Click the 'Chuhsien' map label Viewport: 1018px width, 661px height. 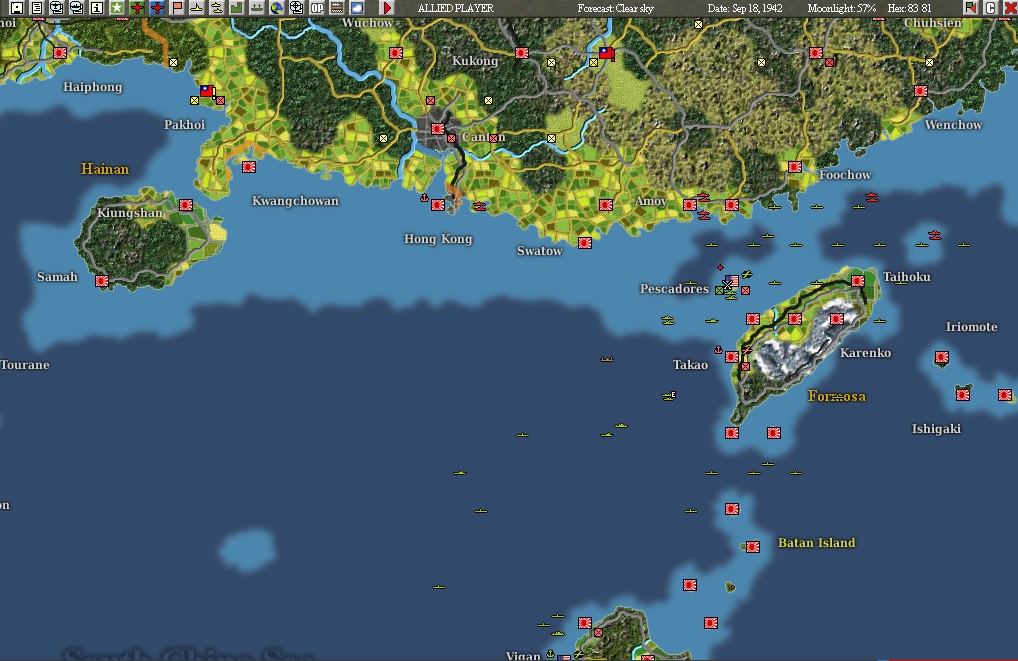pyautogui.click(x=932, y=23)
